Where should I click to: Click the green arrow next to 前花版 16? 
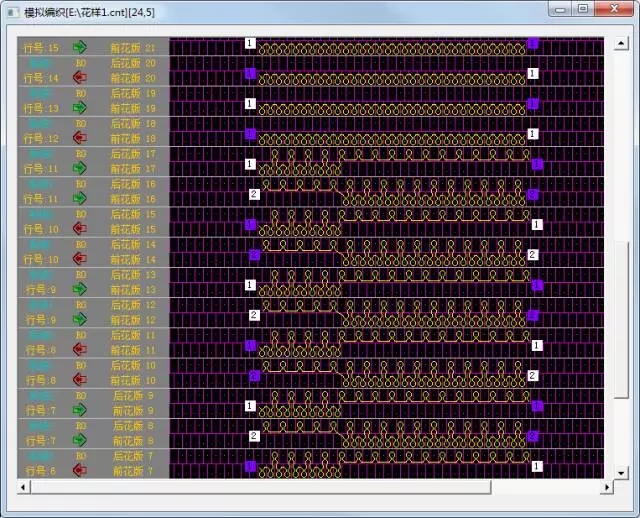80,198
